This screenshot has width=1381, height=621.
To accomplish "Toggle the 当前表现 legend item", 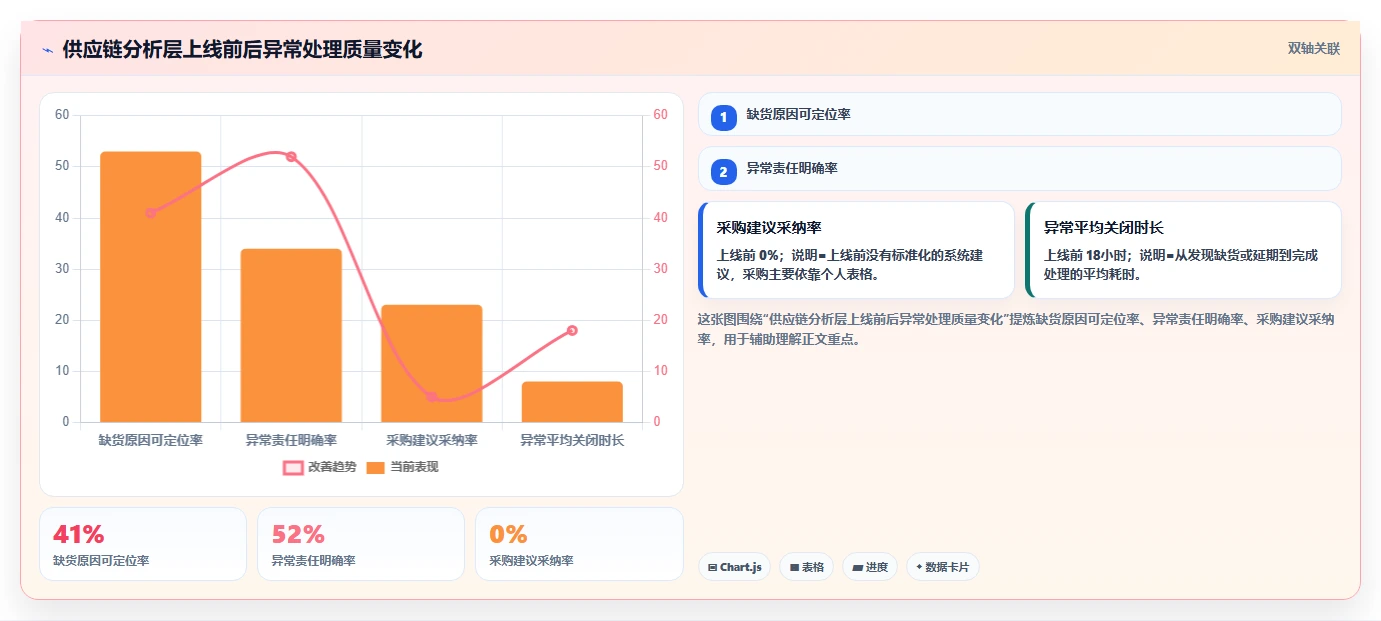I will click(x=402, y=467).
